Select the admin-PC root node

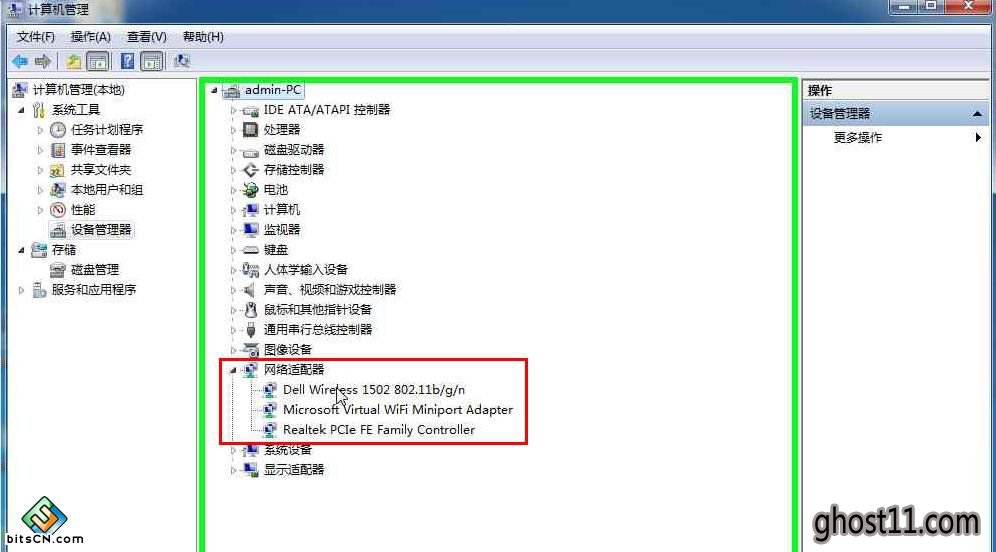273,90
